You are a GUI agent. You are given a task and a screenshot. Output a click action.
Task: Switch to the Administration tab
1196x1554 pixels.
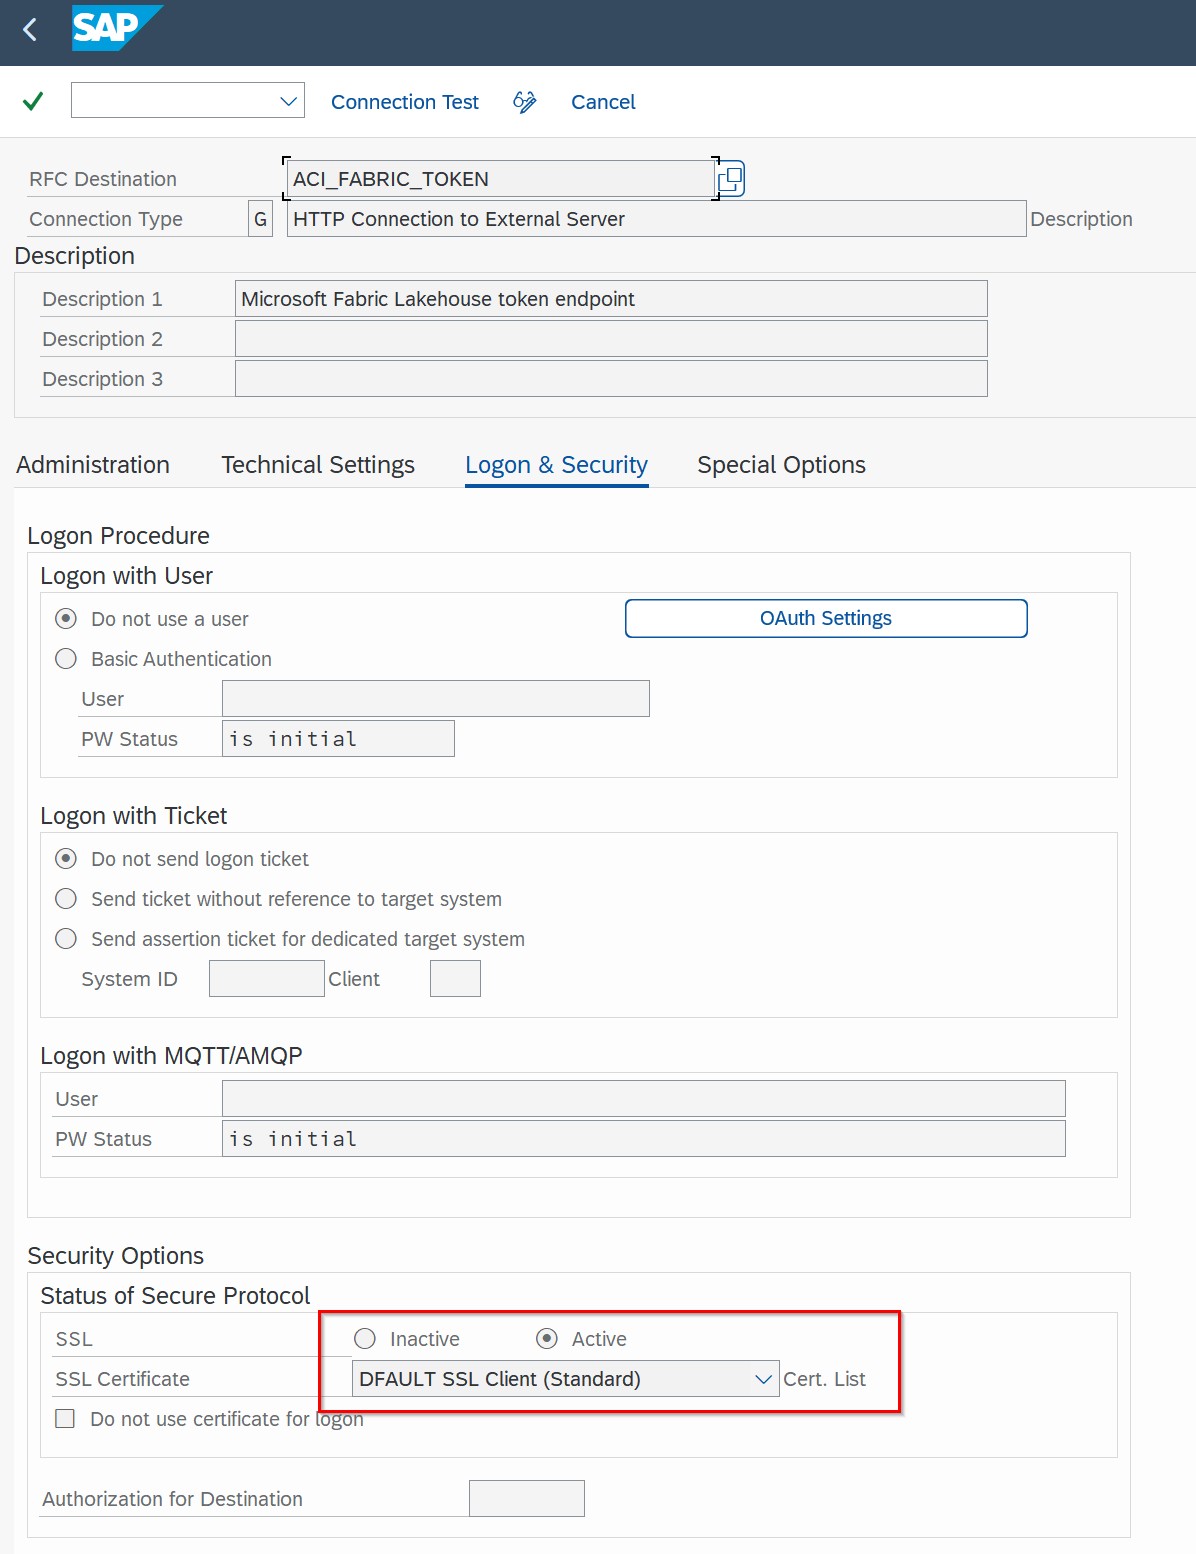pos(93,465)
